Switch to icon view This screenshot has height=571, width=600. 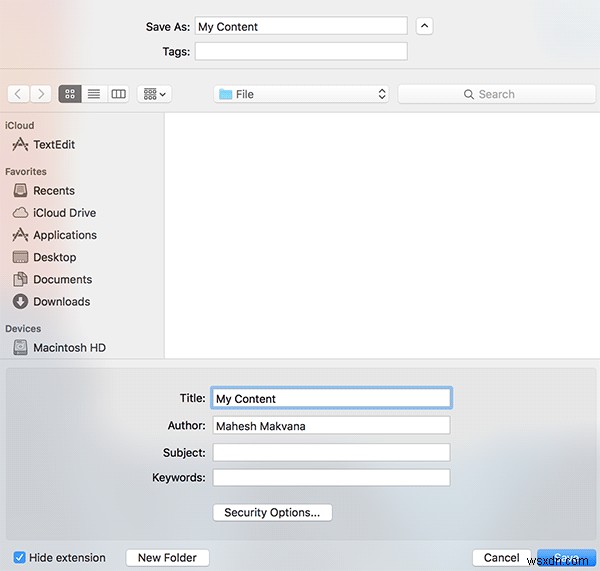(x=70, y=94)
